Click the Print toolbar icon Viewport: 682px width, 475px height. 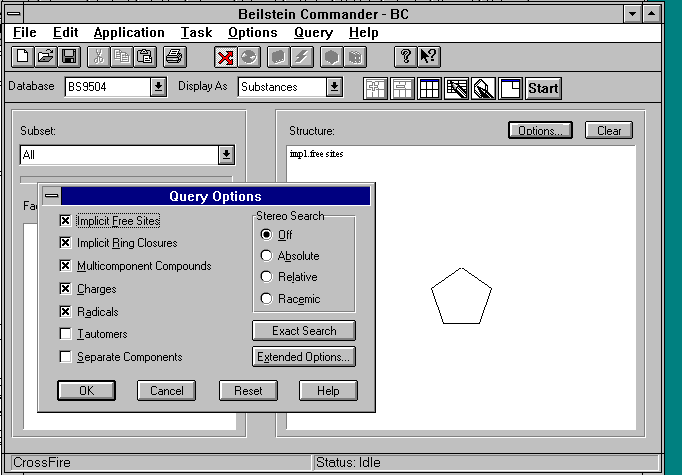point(174,57)
